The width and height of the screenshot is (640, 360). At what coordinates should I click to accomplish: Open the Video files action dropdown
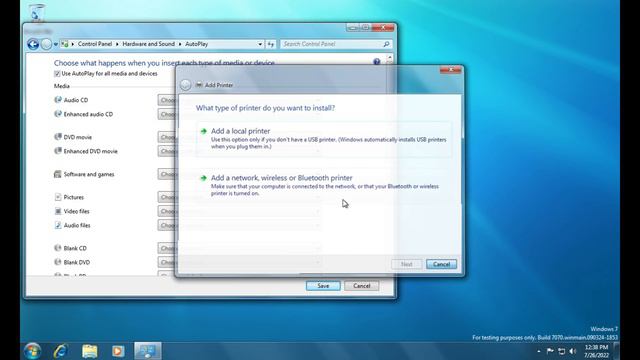(239, 211)
